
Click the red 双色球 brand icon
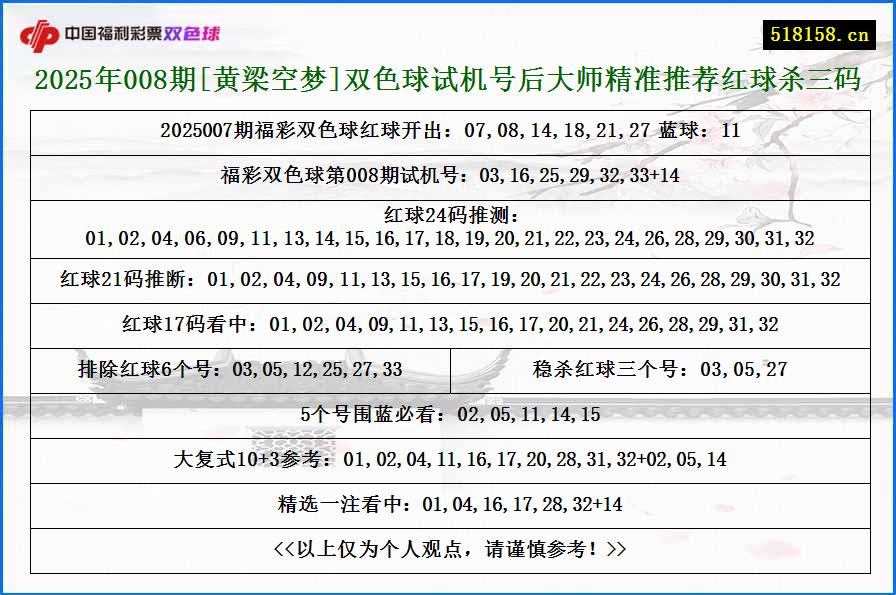[x=193, y=32]
